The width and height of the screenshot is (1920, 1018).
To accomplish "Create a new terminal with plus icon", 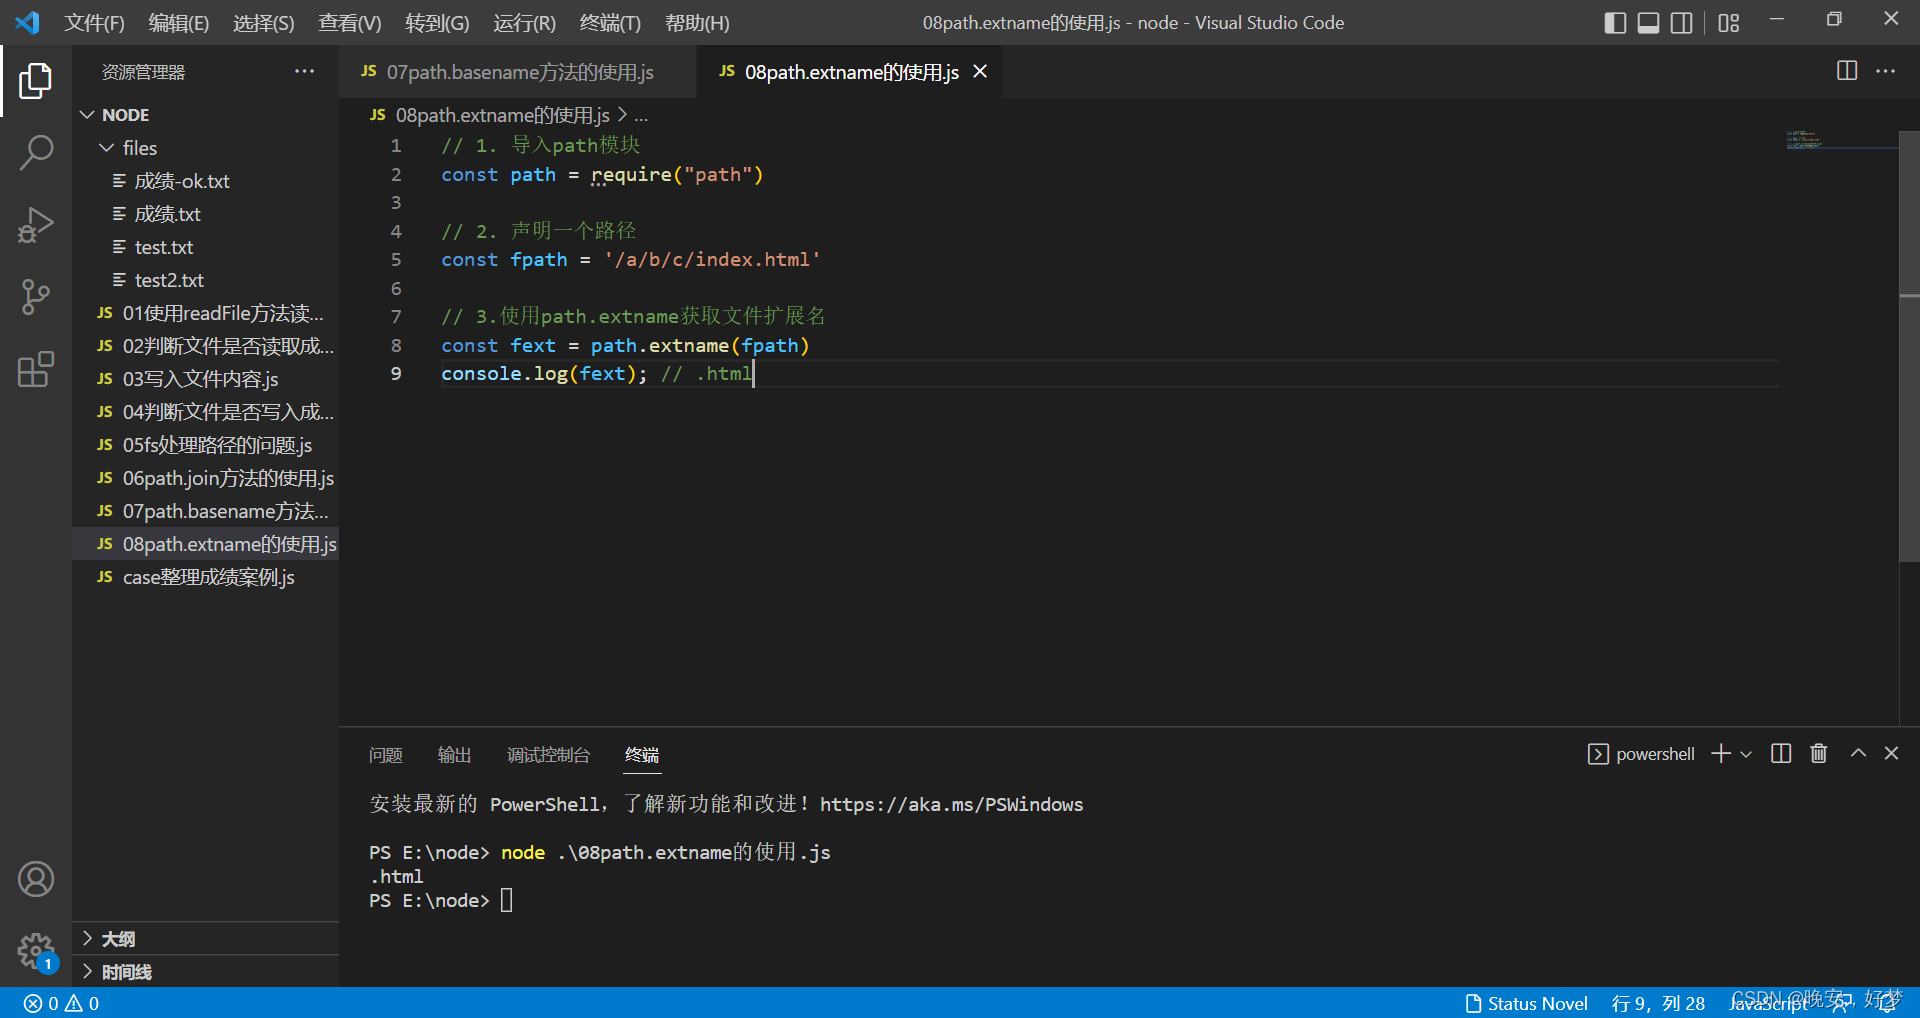I will [1721, 754].
